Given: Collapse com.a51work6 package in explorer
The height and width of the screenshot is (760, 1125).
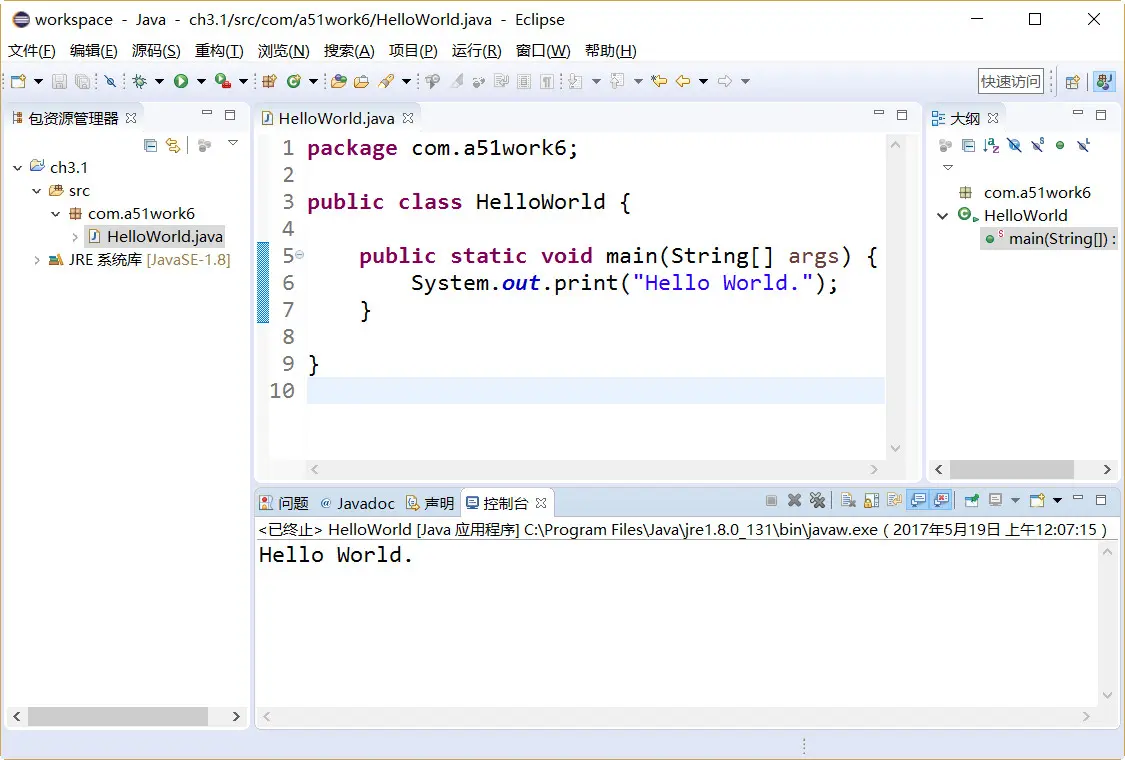Looking at the screenshot, I should (56, 214).
